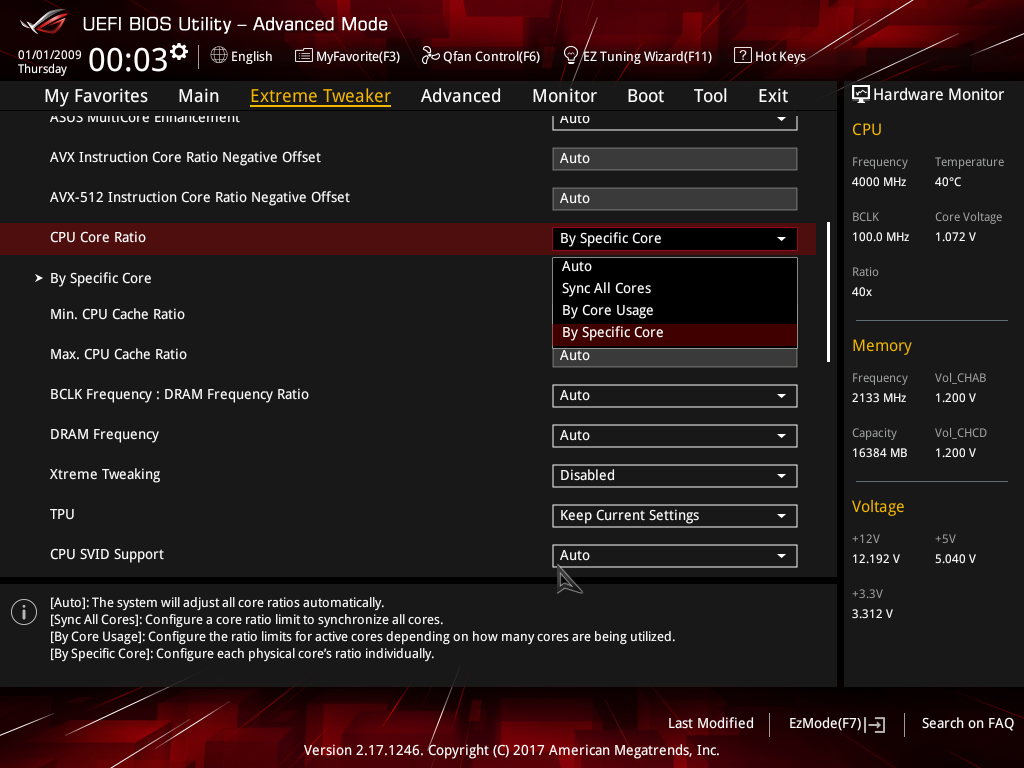Viewport: 1024px width, 768px height.
Task: Open the Xtreme Tweaking dropdown
Action: [x=675, y=475]
